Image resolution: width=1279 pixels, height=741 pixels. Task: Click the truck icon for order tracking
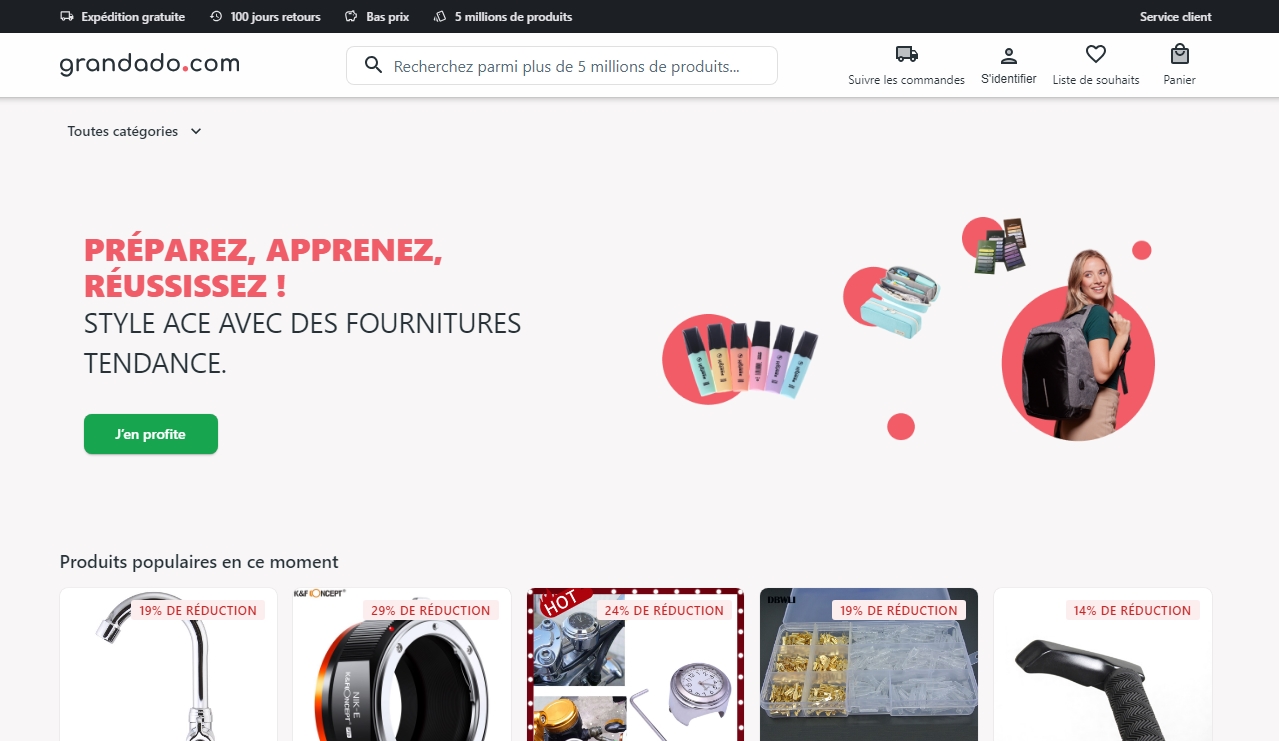coord(906,54)
